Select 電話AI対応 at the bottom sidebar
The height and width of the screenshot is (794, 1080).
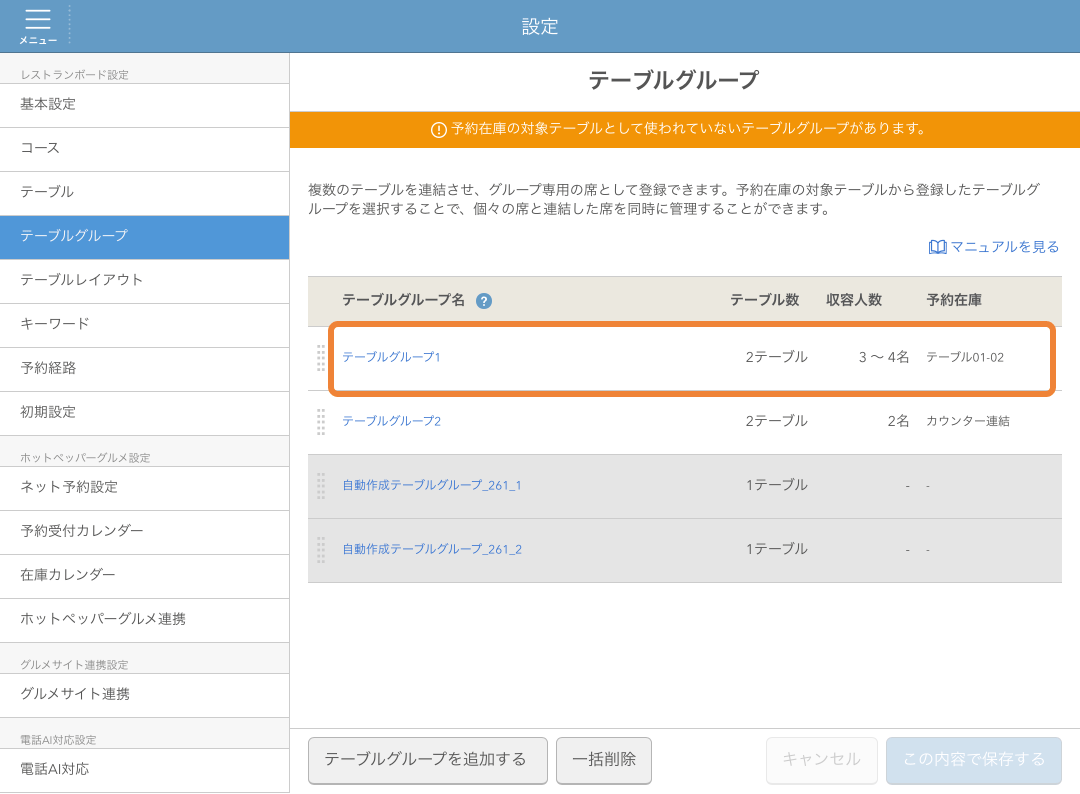click(x=52, y=771)
